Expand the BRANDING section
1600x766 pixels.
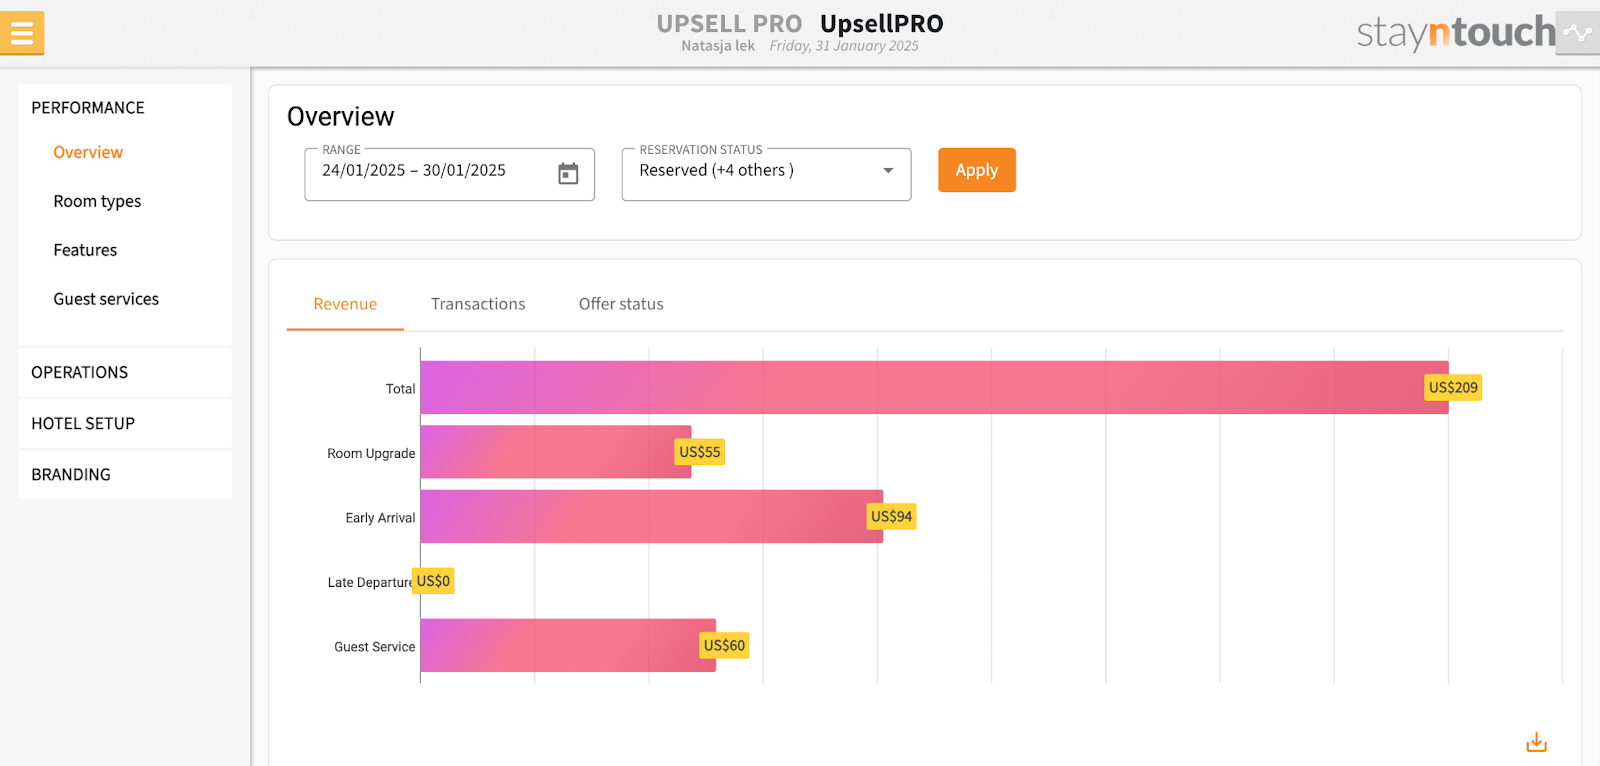(125, 475)
